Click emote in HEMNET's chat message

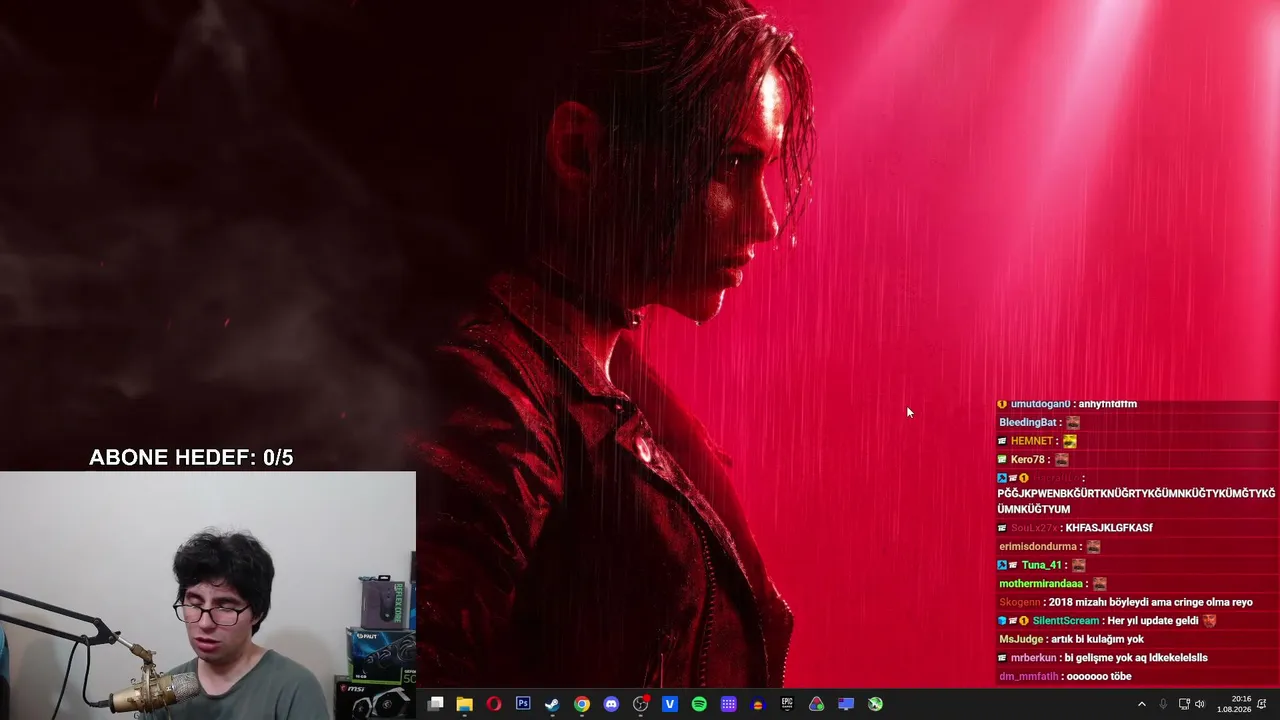click(1070, 441)
